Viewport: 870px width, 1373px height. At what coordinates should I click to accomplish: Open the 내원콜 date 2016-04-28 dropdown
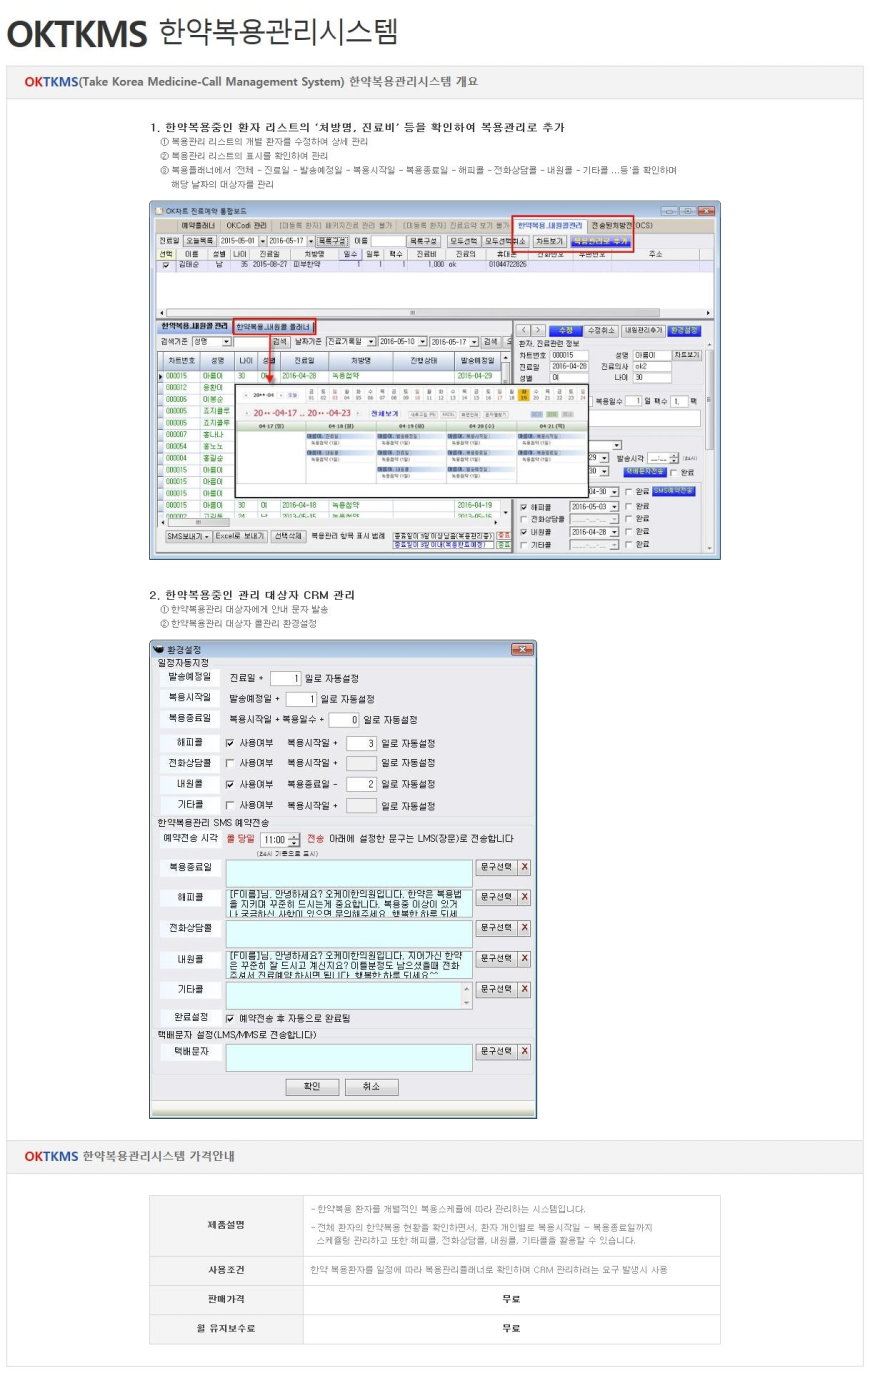coord(614,532)
